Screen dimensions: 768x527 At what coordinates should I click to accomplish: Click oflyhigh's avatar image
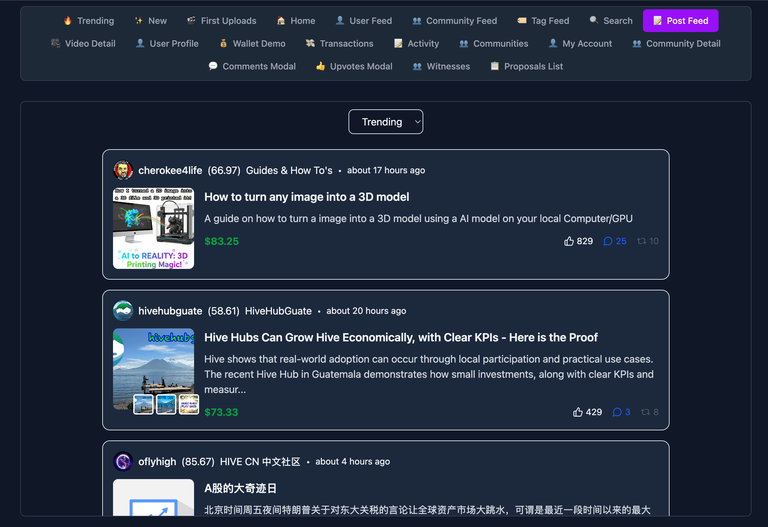tap(123, 461)
